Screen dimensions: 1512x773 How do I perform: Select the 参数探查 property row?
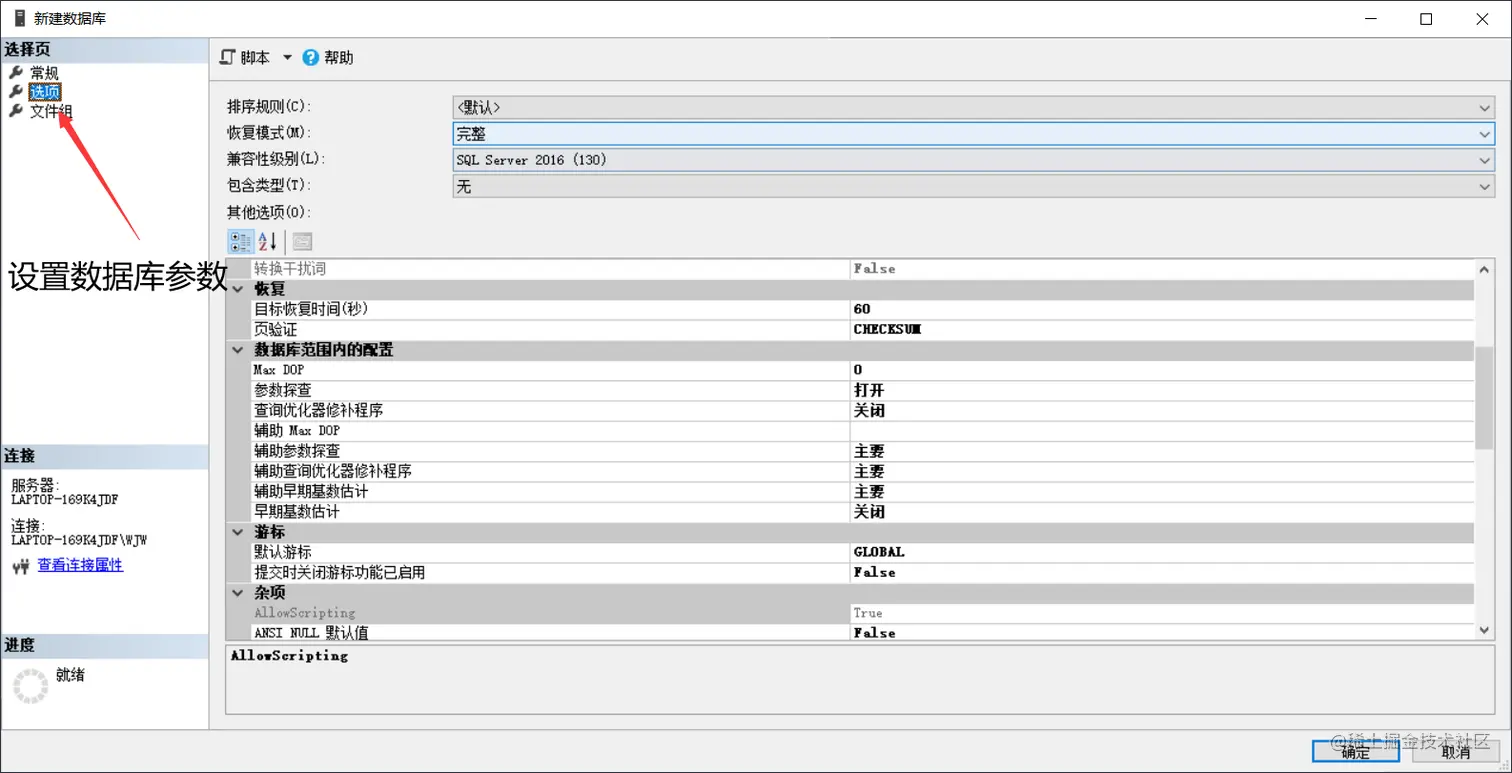tap(861, 390)
